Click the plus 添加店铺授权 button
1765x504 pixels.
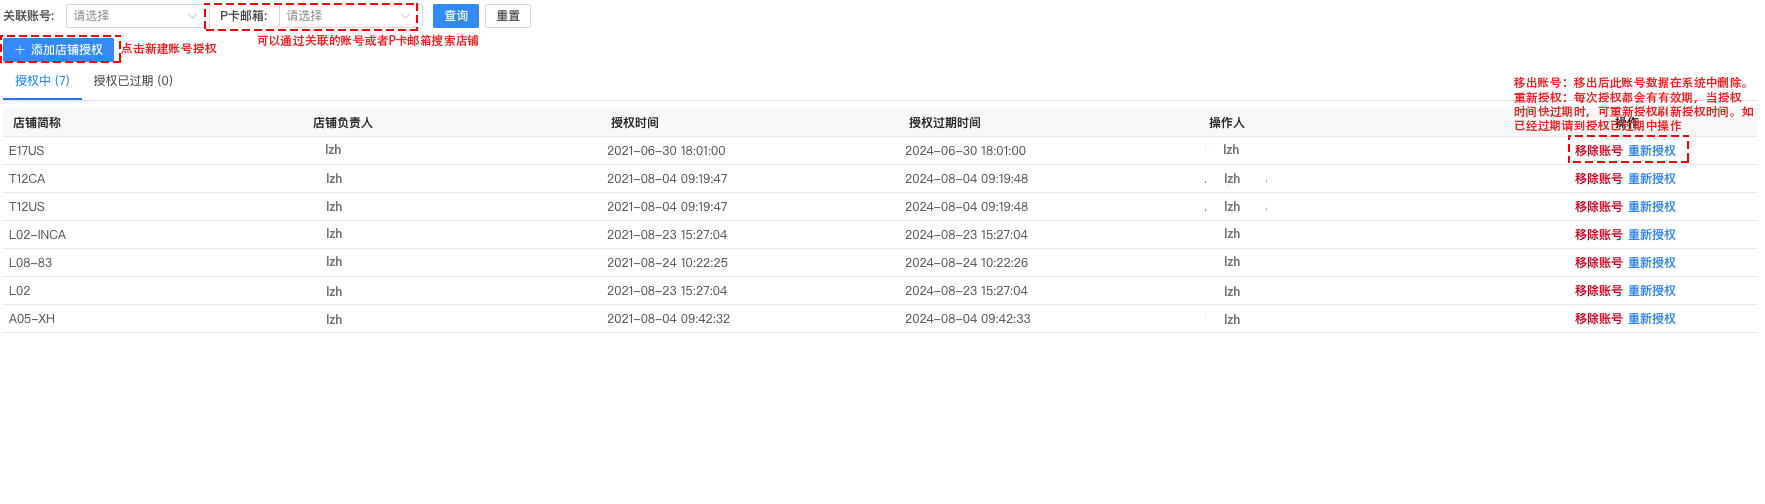coord(59,50)
